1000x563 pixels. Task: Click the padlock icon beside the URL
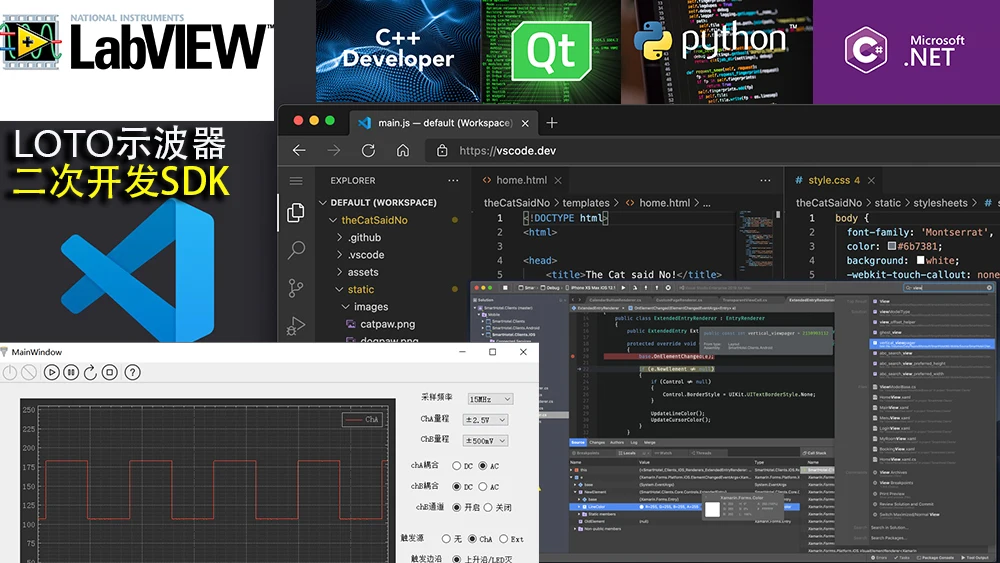[x=442, y=150]
